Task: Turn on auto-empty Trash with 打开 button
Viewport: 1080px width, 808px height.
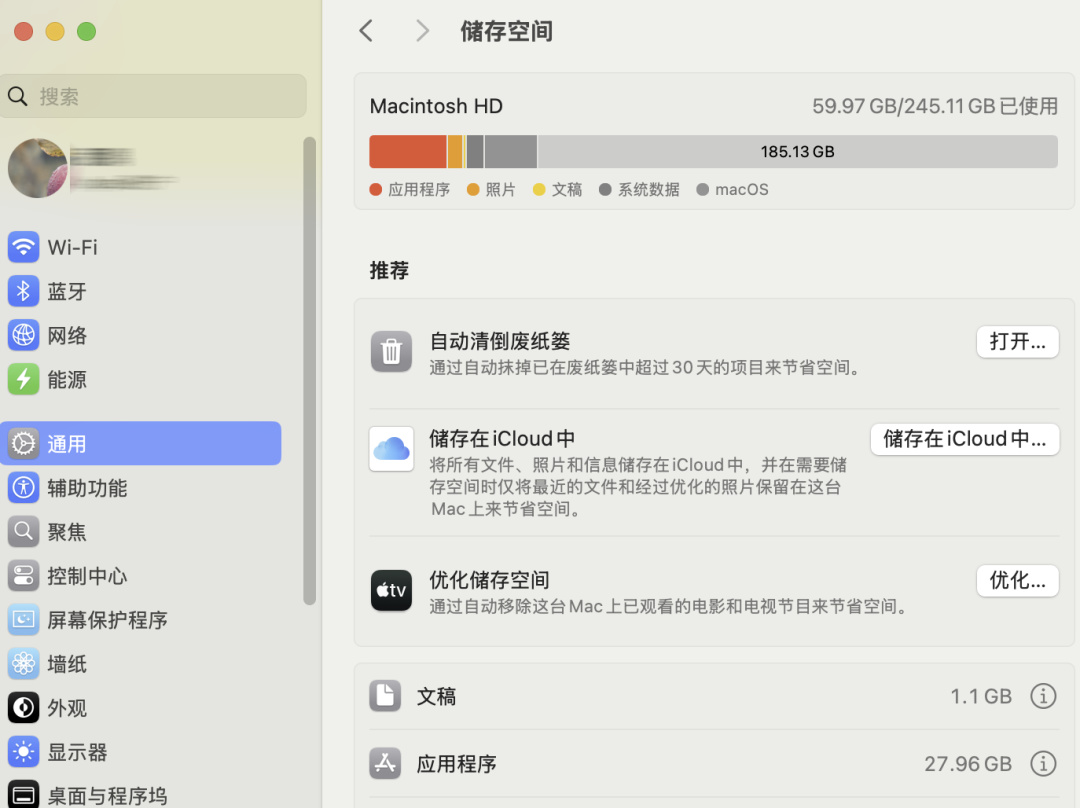Action: pyautogui.click(x=1017, y=342)
